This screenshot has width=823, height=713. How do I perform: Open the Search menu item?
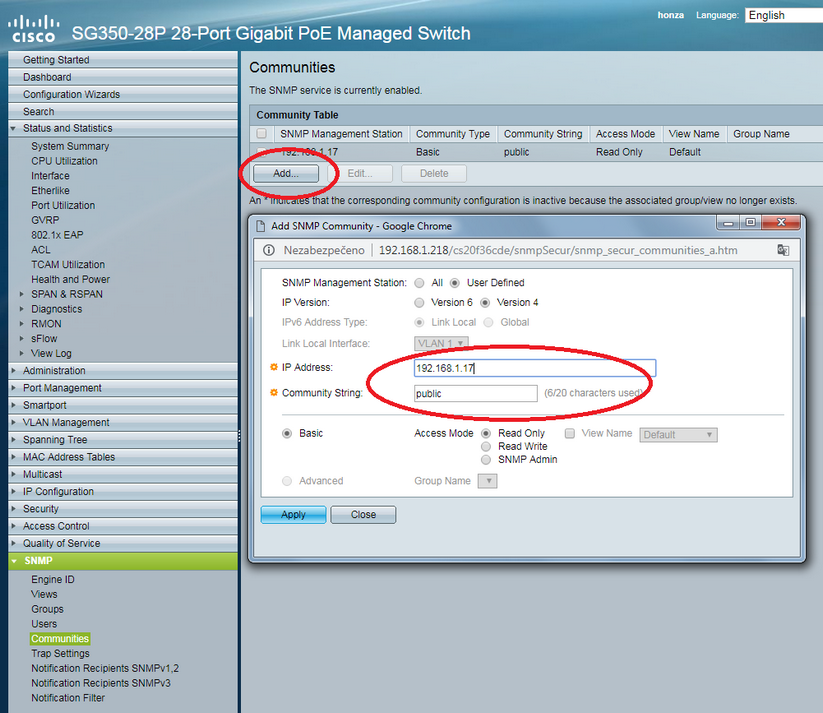[123, 111]
